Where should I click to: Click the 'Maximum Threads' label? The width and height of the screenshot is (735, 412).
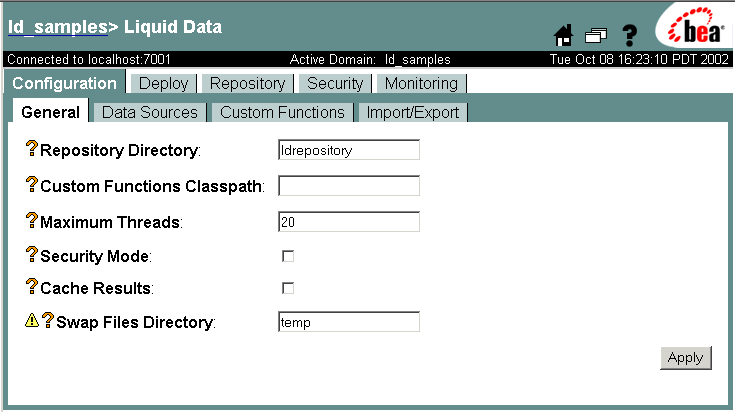click(111, 222)
